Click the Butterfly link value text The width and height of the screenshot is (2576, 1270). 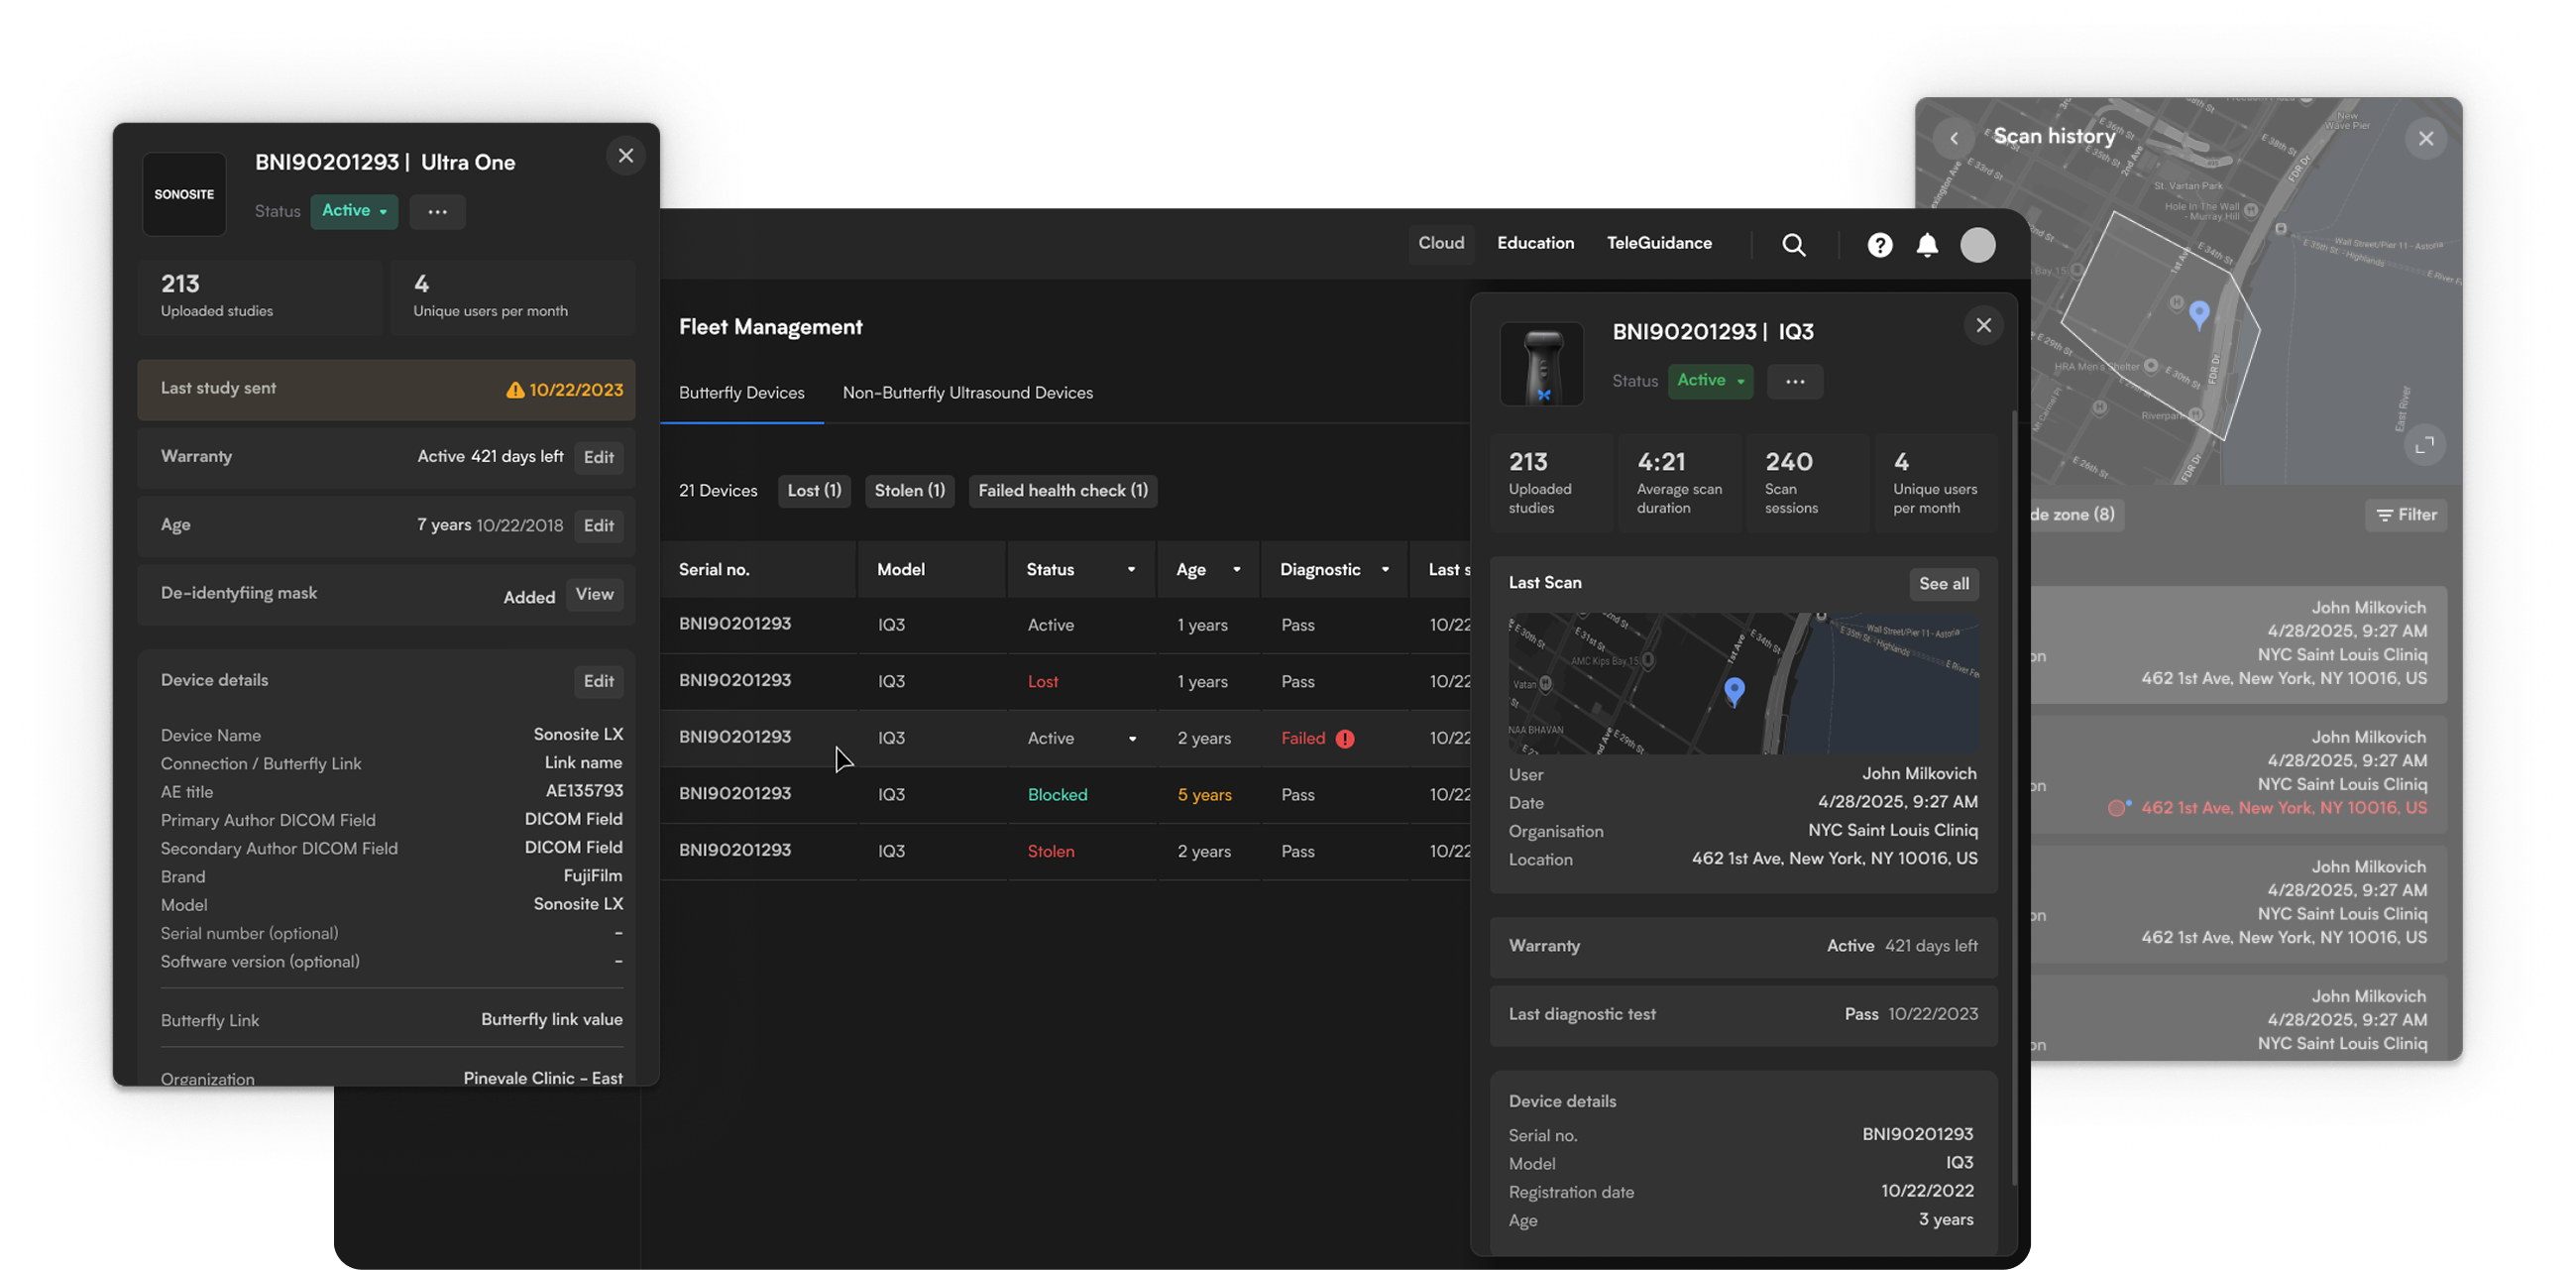(x=552, y=1020)
